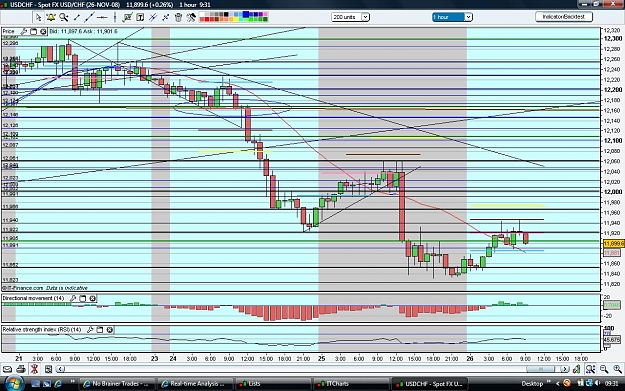Select the vertical line tool
This screenshot has width=625, height=391.
pyautogui.click(x=115, y=17)
